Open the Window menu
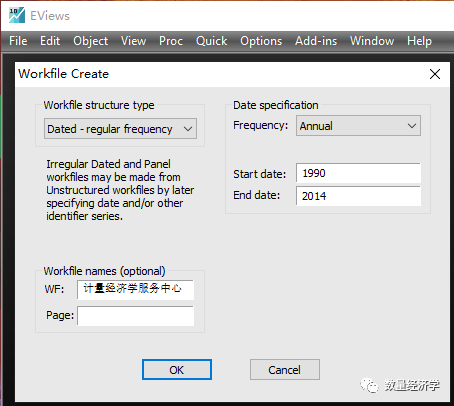 pyautogui.click(x=372, y=41)
